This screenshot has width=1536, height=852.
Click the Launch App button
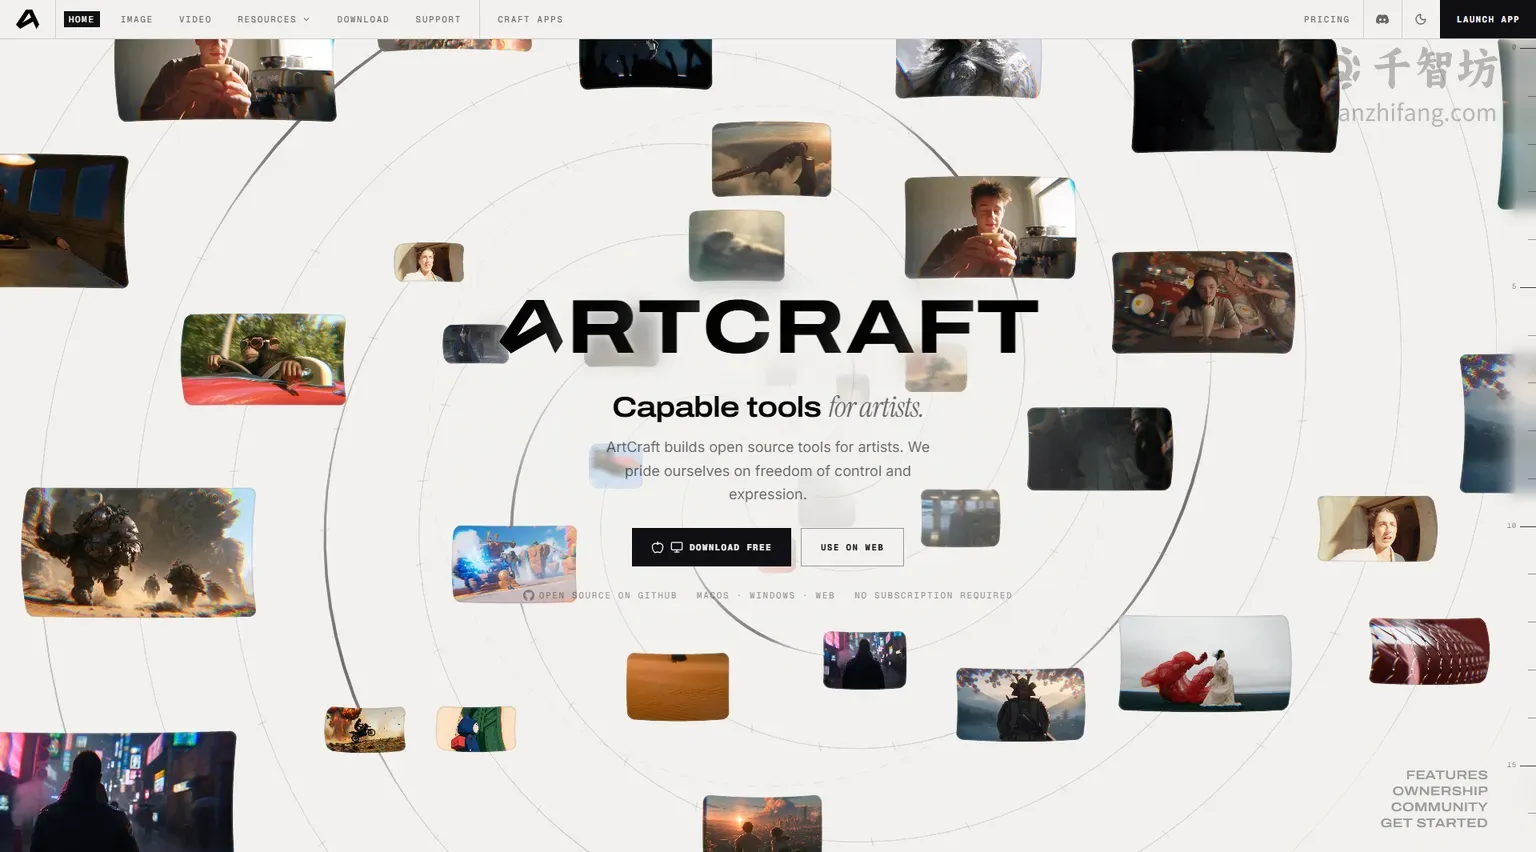coord(1487,19)
